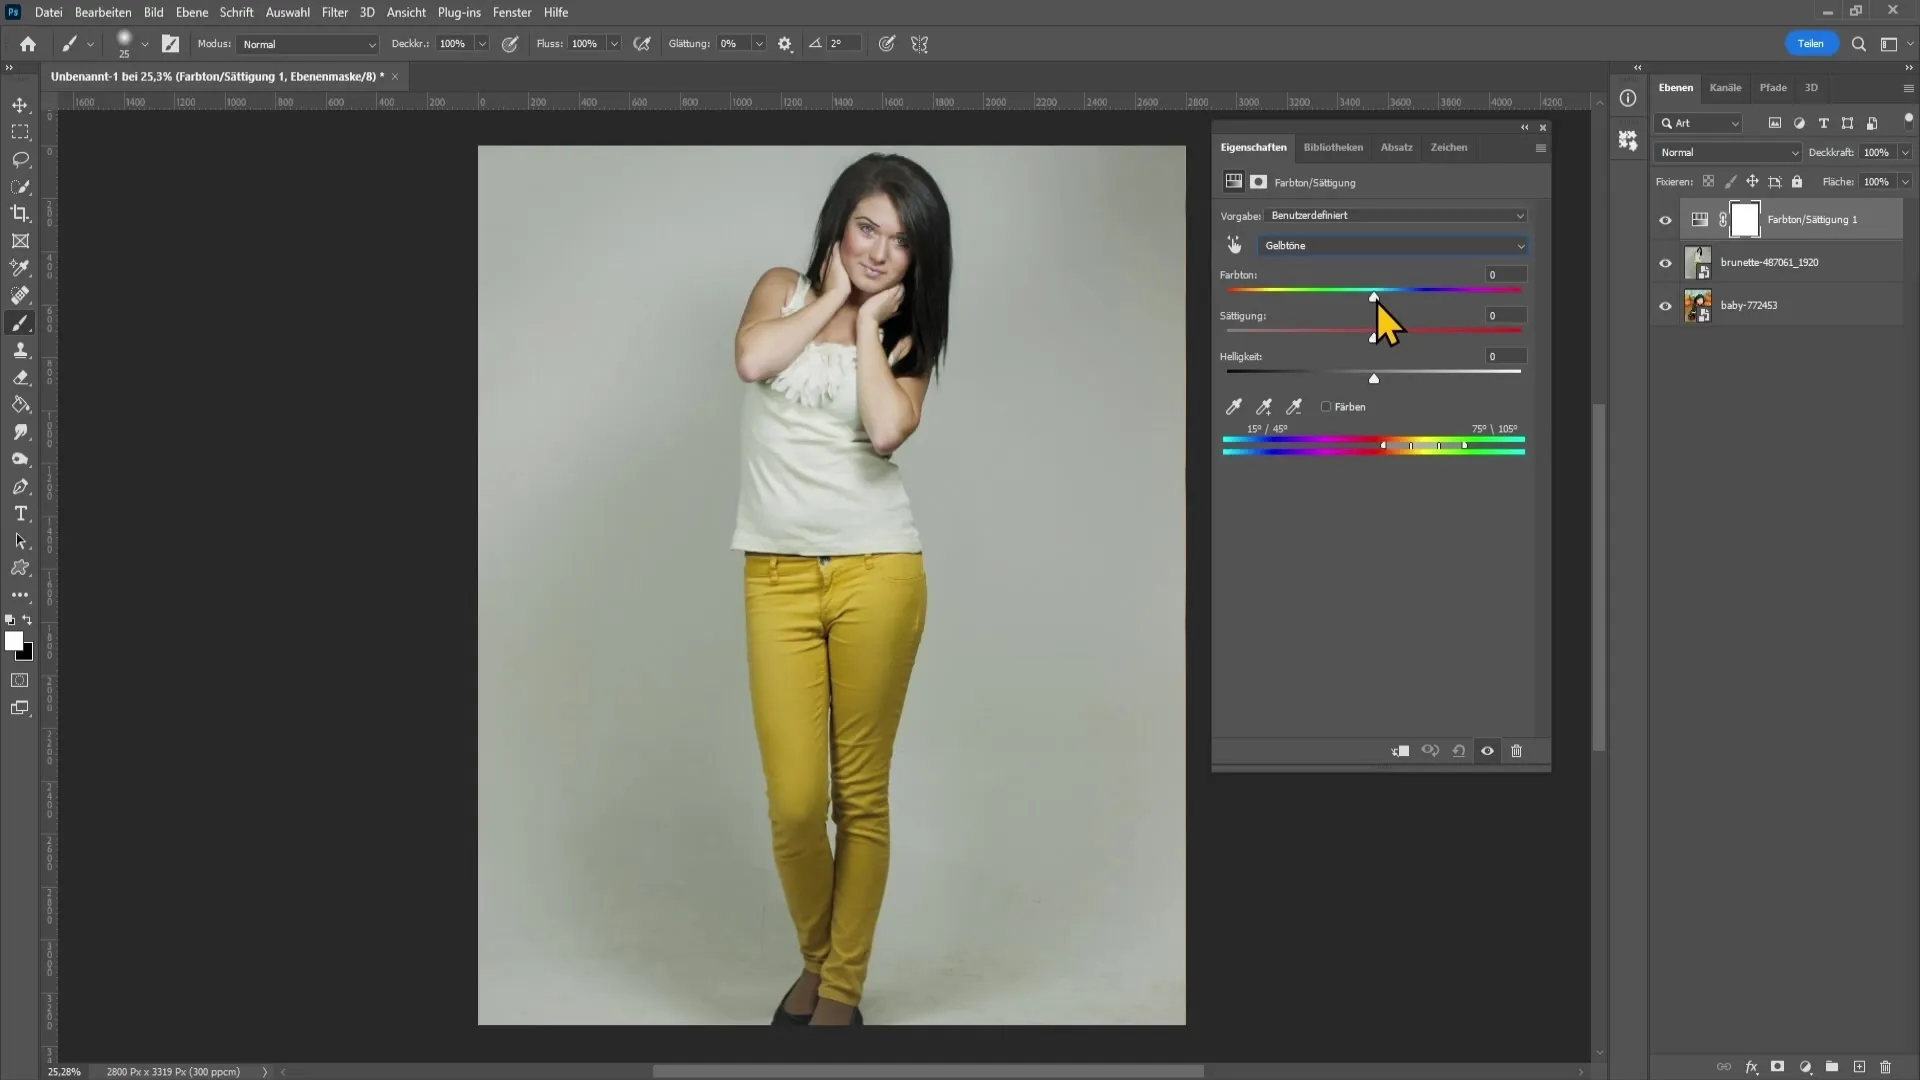The width and height of the screenshot is (1920, 1080).
Task: Toggle visibility of baby-772453 layer
Action: 1665,305
